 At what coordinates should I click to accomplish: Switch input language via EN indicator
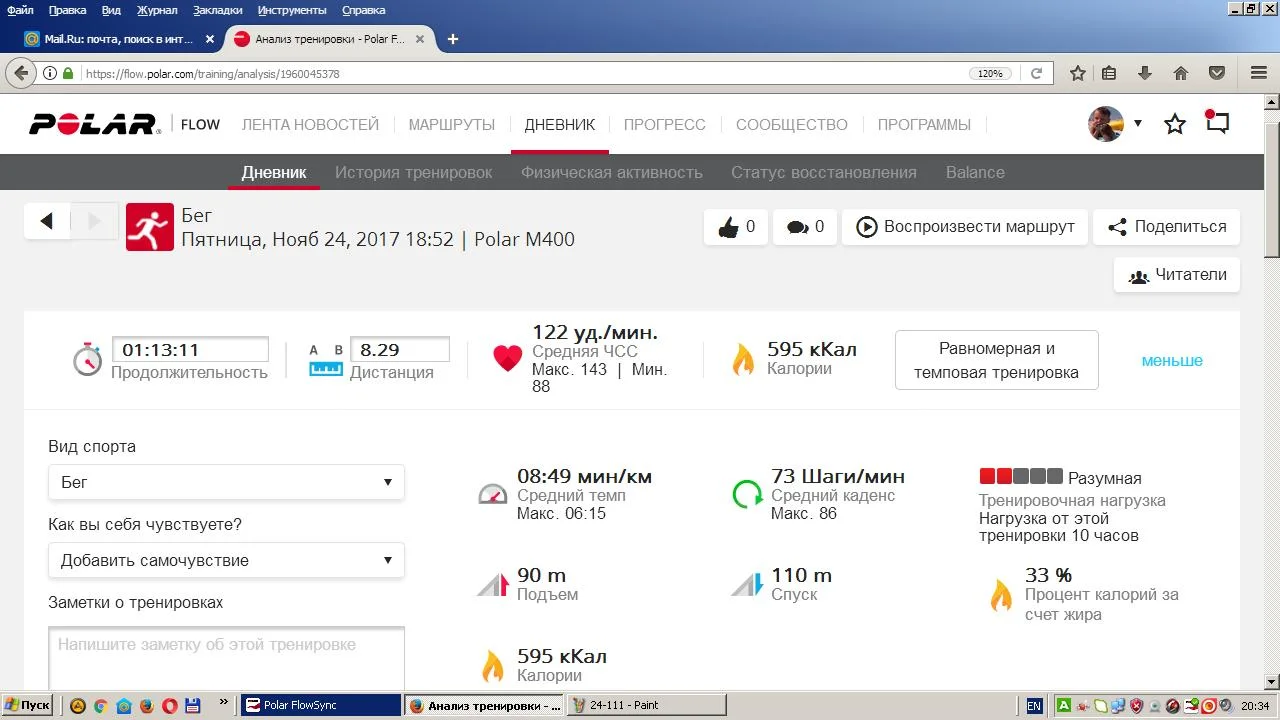pyautogui.click(x=1034, y=705)
